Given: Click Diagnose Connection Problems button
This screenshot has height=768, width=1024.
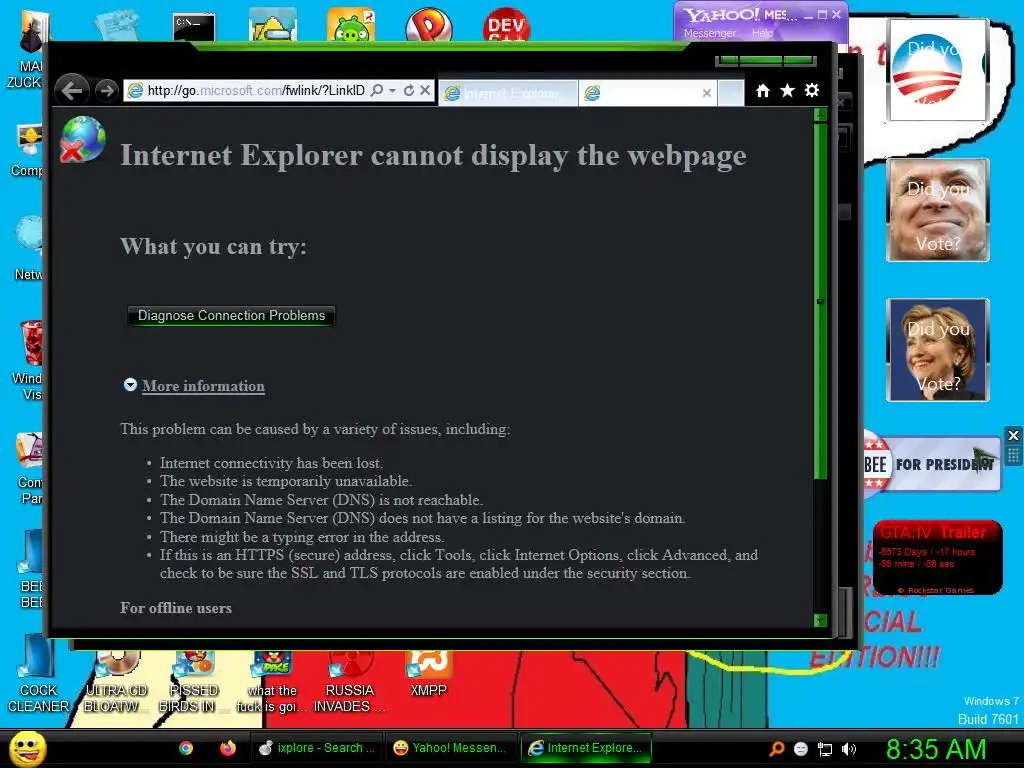Looking at the screenshot, I should [x=231, y=315].
